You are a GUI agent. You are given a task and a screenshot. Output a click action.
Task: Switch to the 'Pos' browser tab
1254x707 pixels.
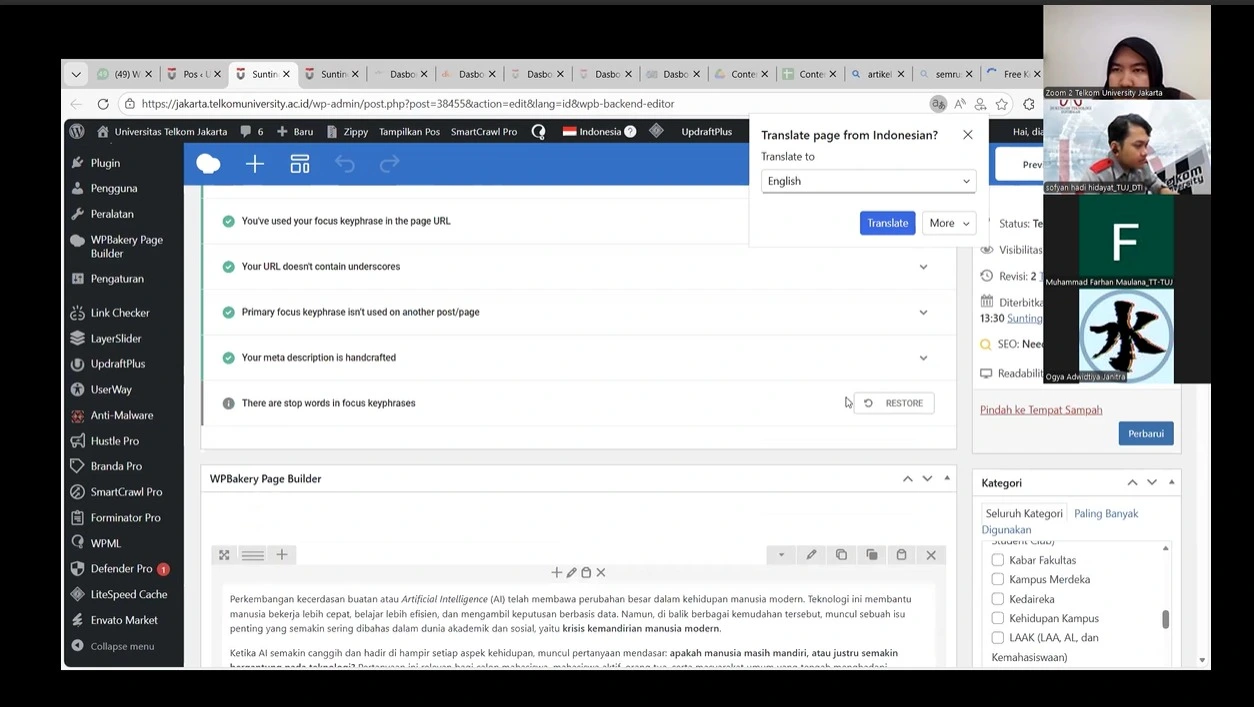point(196,74)
